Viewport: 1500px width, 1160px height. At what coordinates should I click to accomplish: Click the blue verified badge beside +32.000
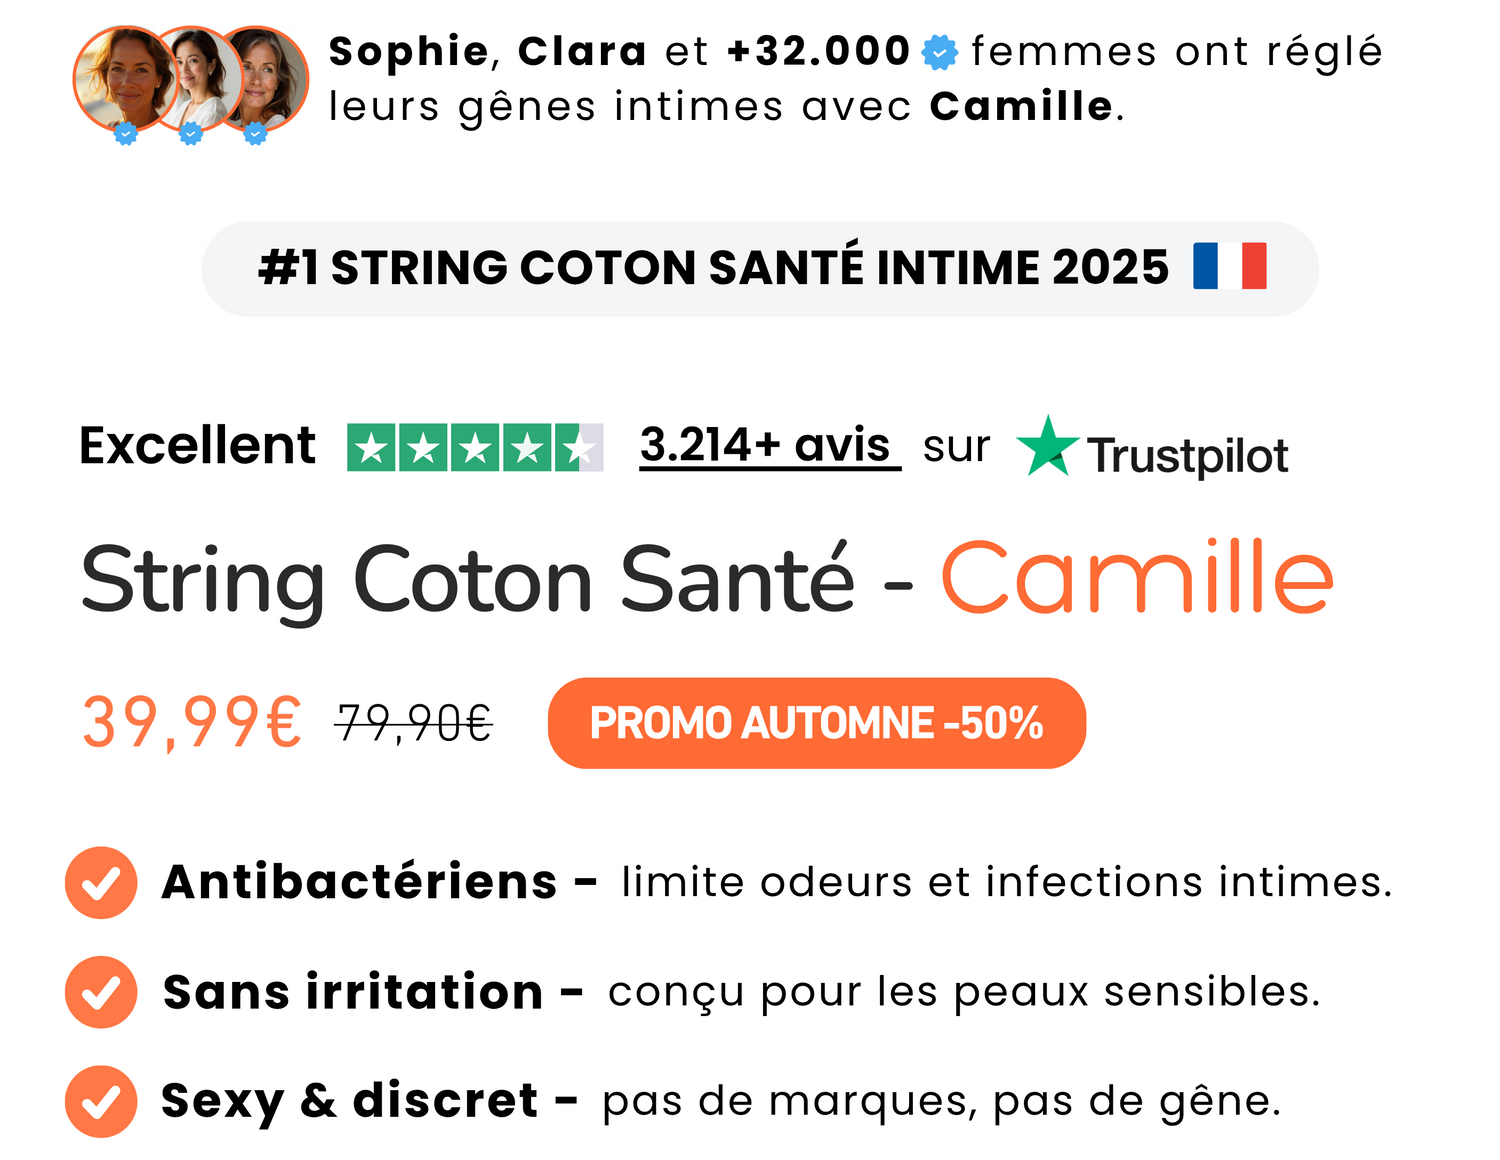coord(939,52)
